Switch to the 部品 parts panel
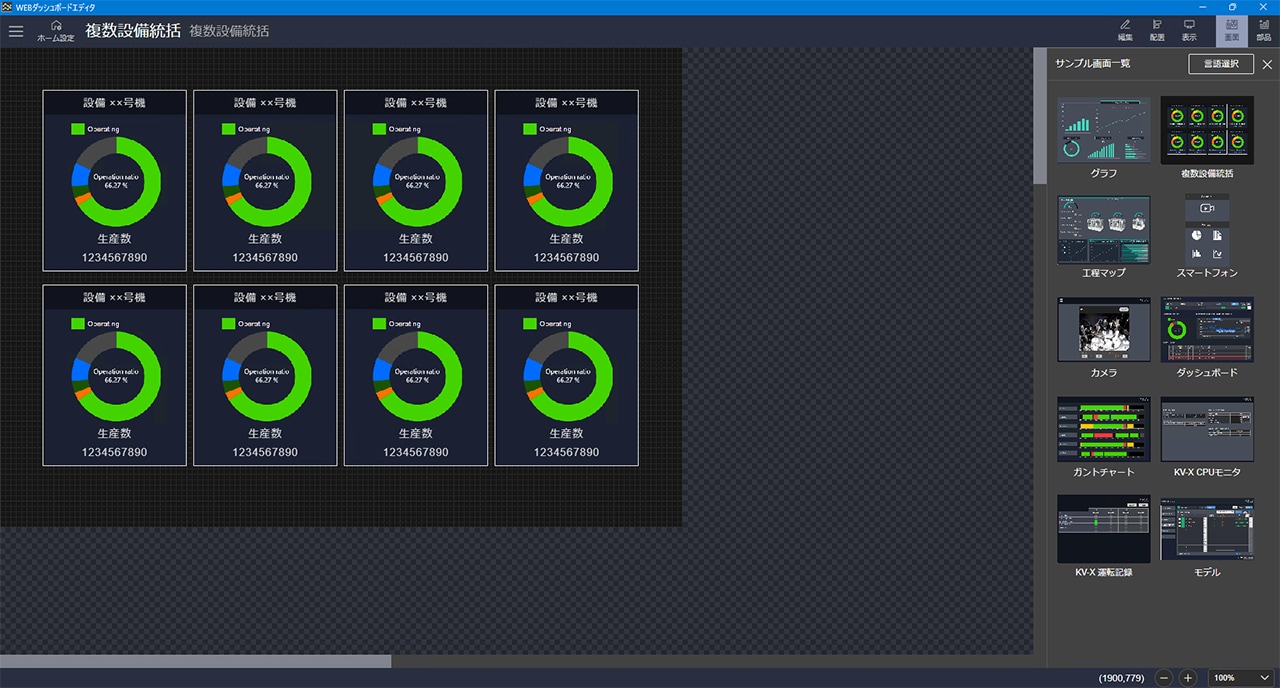The height and width of the screenshot is (688, 1280). [1264, 30]
